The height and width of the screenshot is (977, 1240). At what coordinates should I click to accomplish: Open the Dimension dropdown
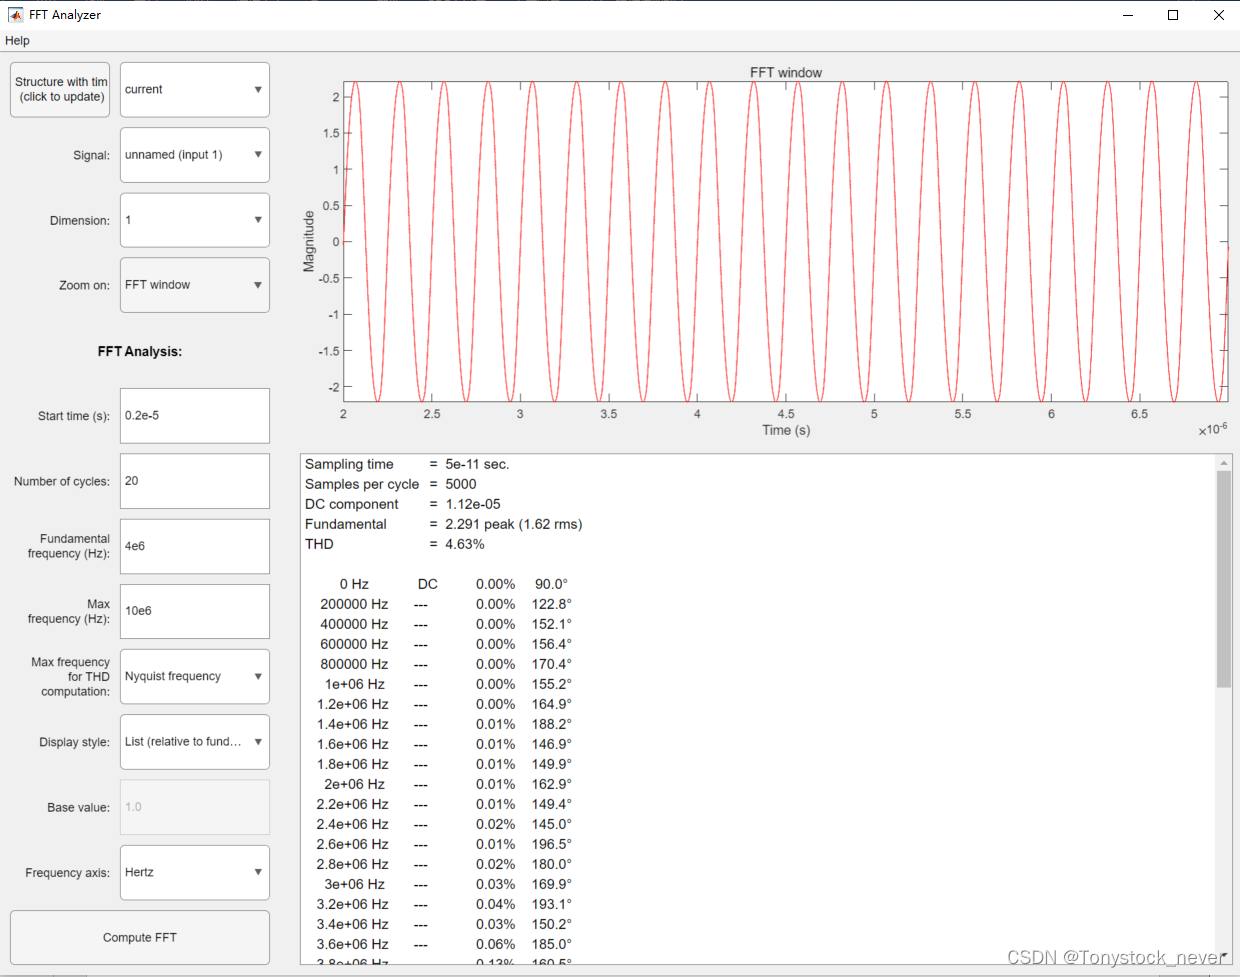[194, 220]
